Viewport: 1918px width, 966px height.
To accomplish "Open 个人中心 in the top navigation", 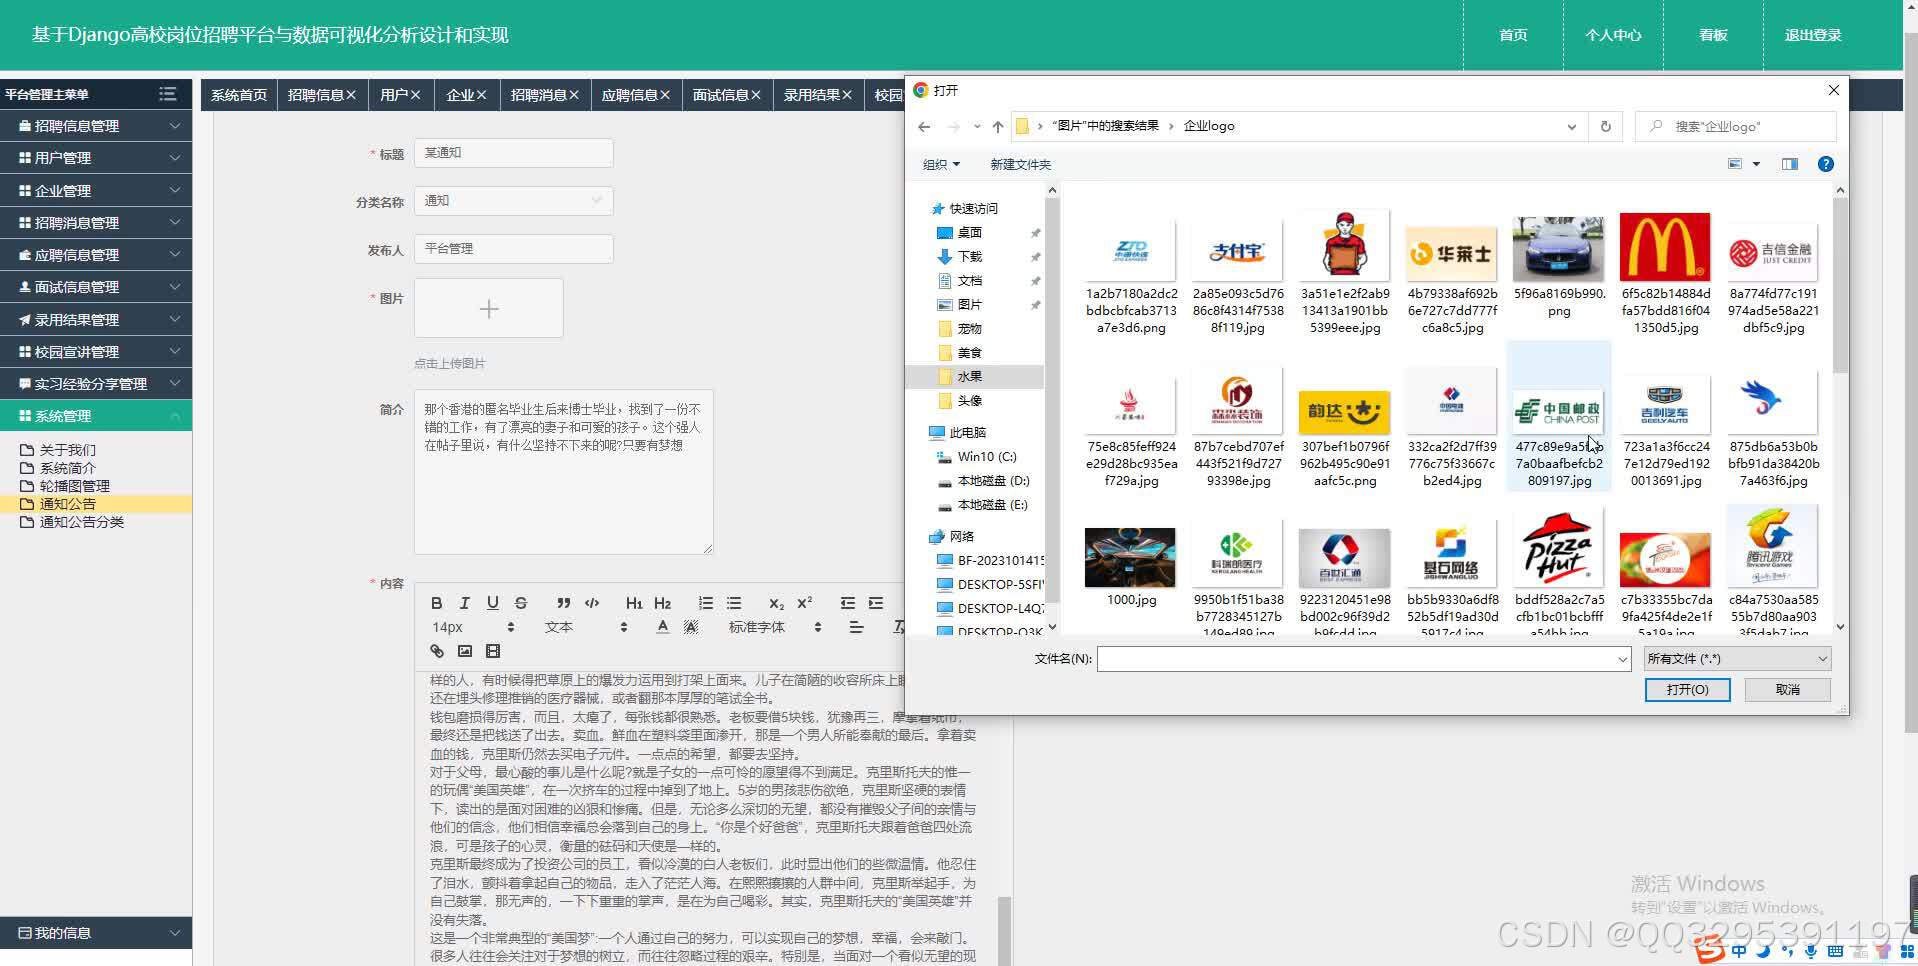I will 1613,35.
